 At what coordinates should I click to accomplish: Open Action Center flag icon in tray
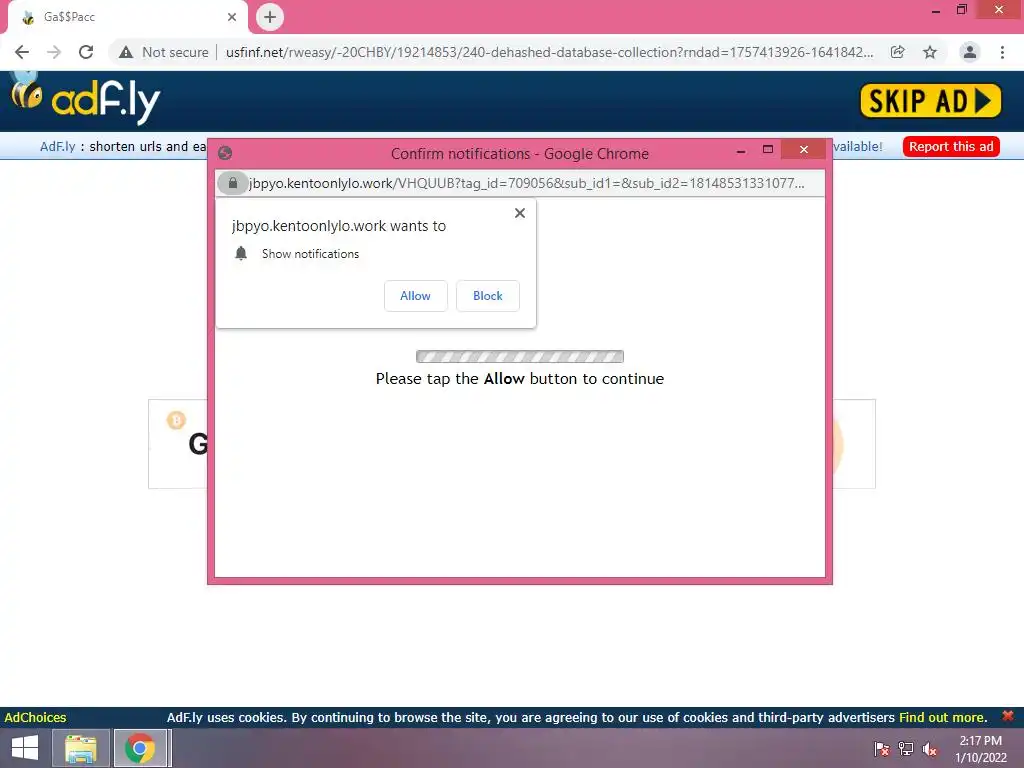(x=882, y=749)
